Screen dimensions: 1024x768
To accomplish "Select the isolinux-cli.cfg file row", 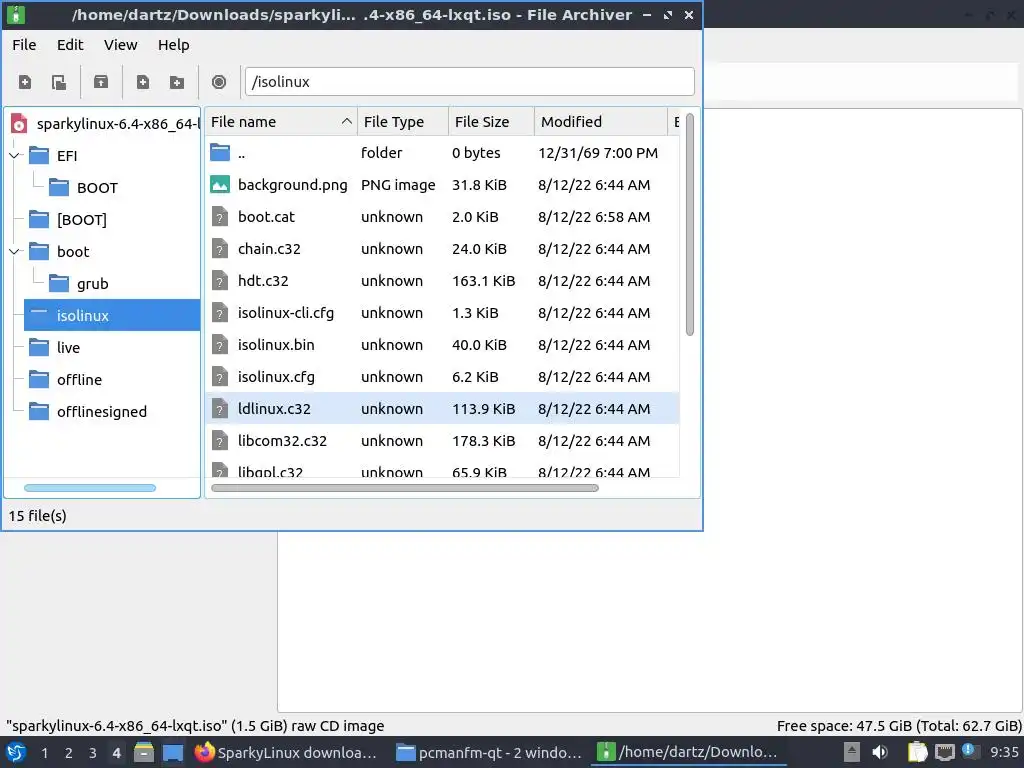I will [x=442, y=313].
